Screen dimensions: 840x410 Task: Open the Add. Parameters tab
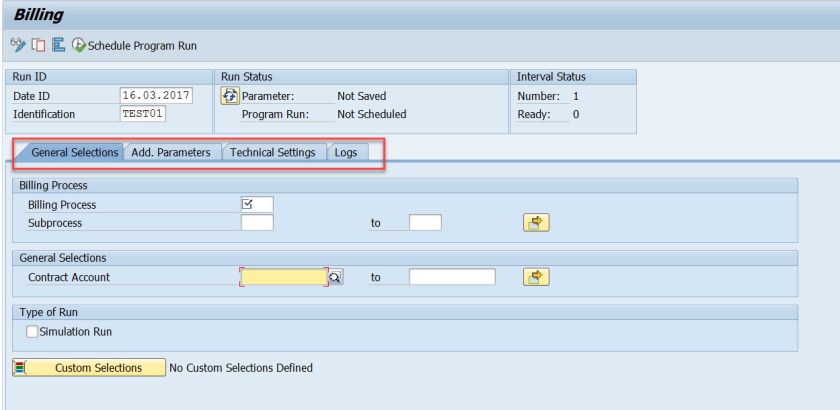coord(171,152)
